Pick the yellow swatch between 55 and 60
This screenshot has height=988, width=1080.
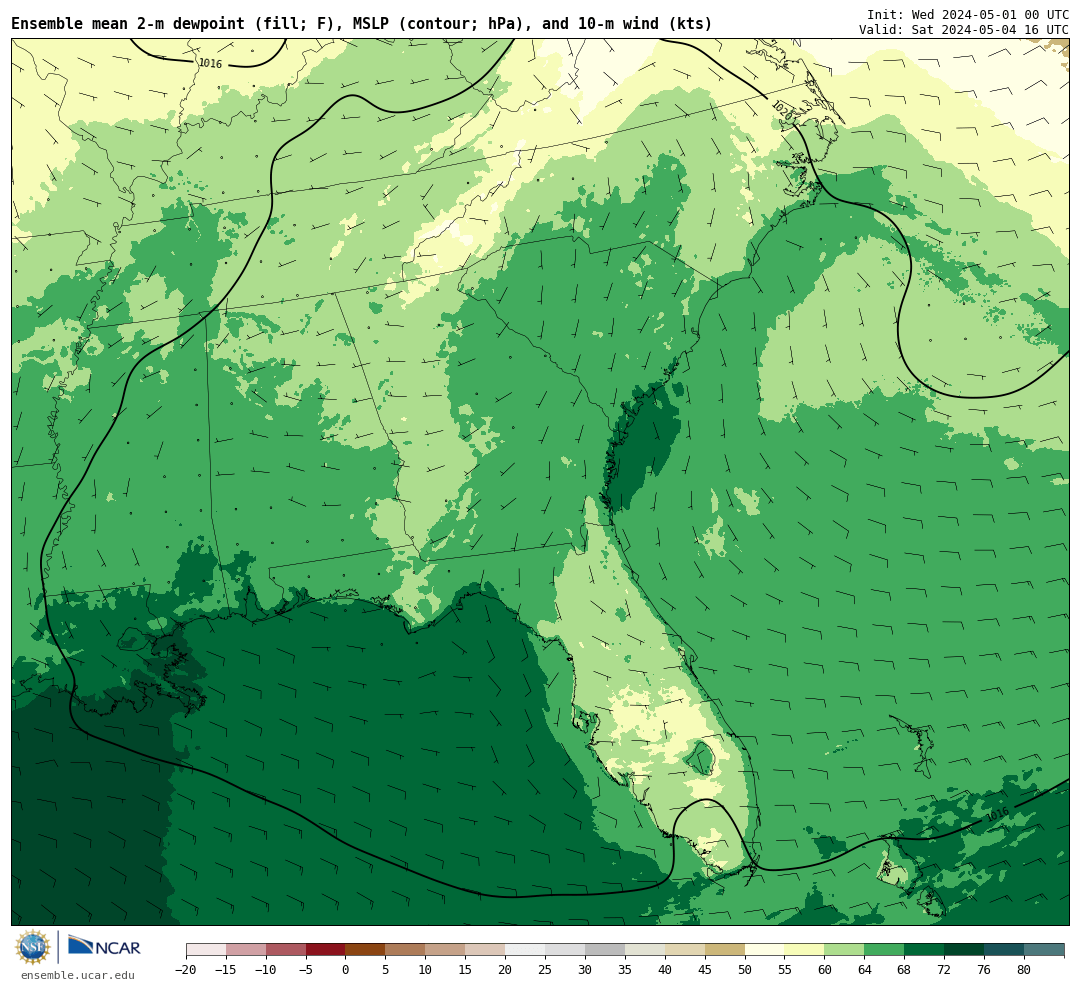805,949
